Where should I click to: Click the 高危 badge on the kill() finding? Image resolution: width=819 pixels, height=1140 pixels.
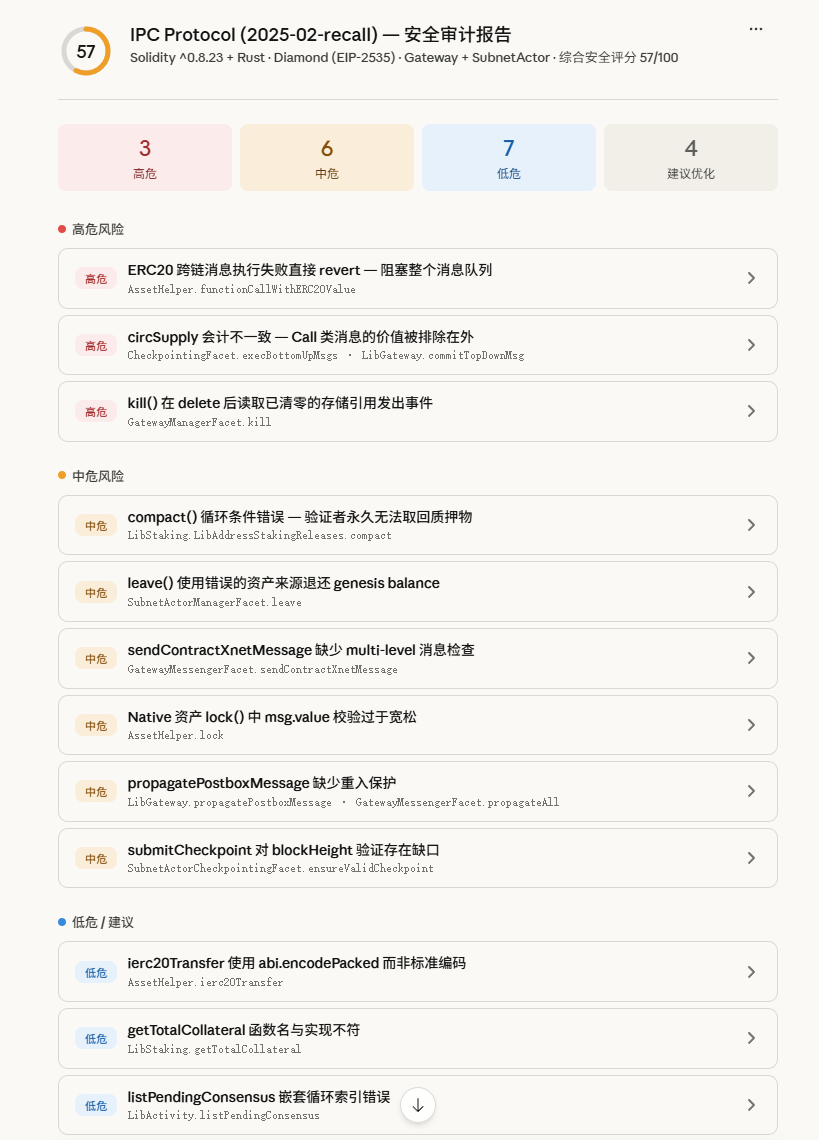tap(96, 411)
